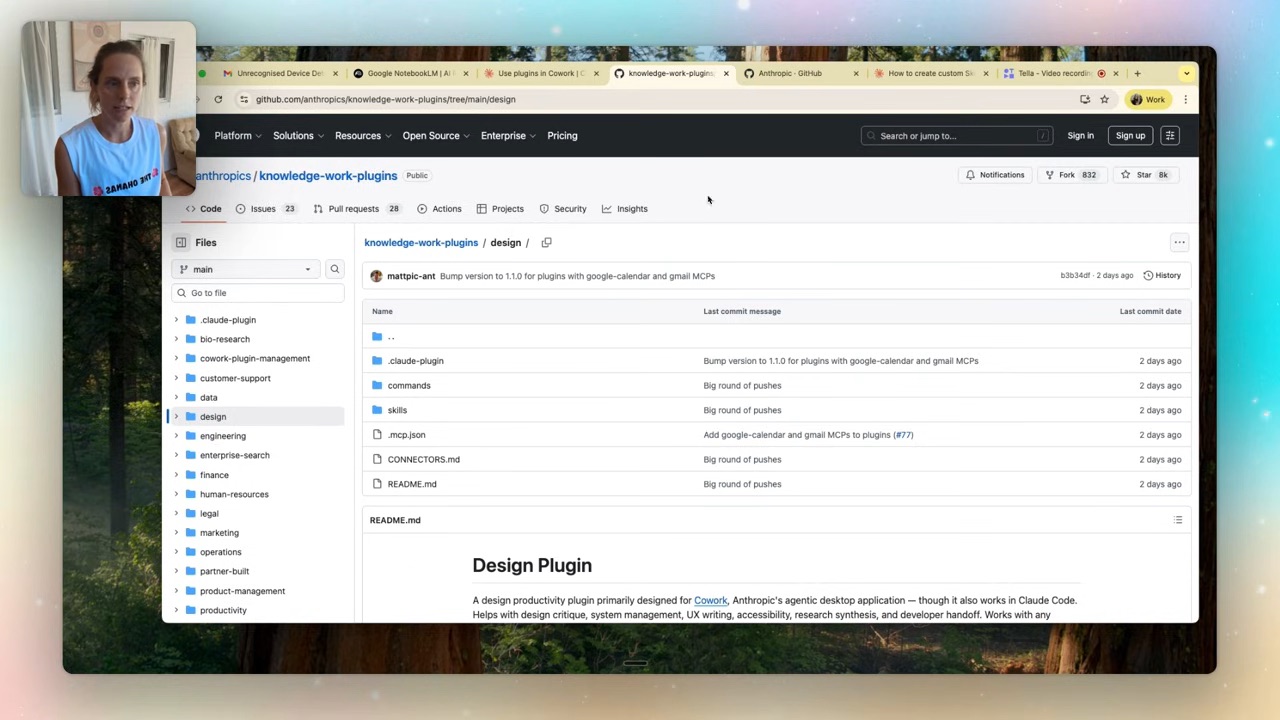The width and height of the screenshot is (1280, 720).
Task: Expand the Platform menu
Action: point(238,136)
